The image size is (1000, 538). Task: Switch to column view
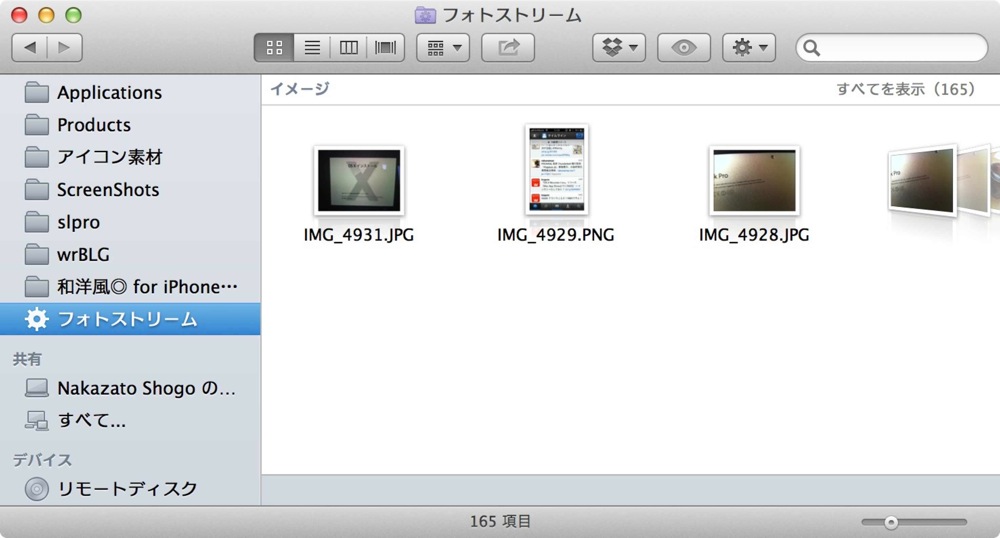349,48
